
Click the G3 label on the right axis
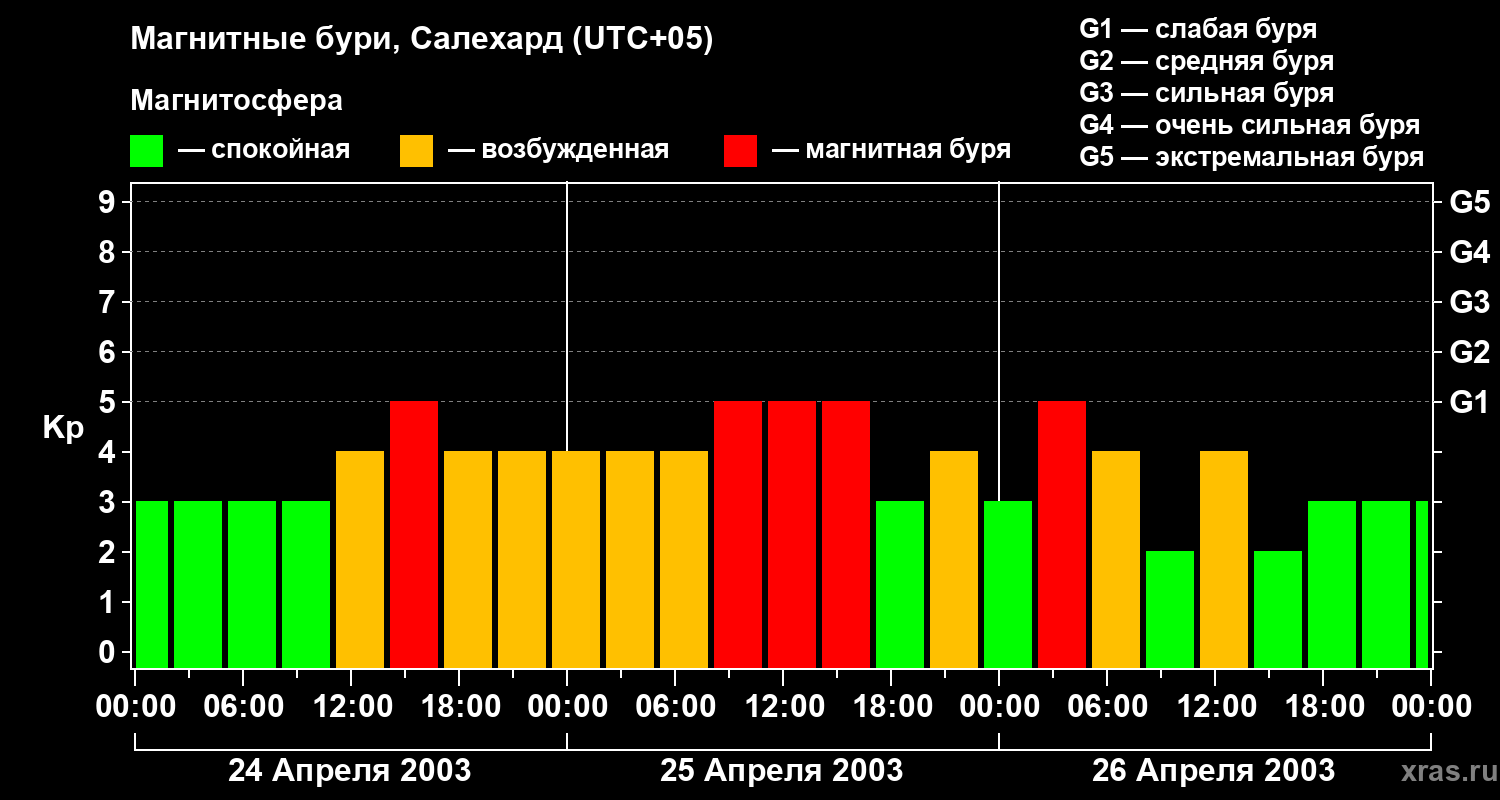click(x=1469, y=302)
